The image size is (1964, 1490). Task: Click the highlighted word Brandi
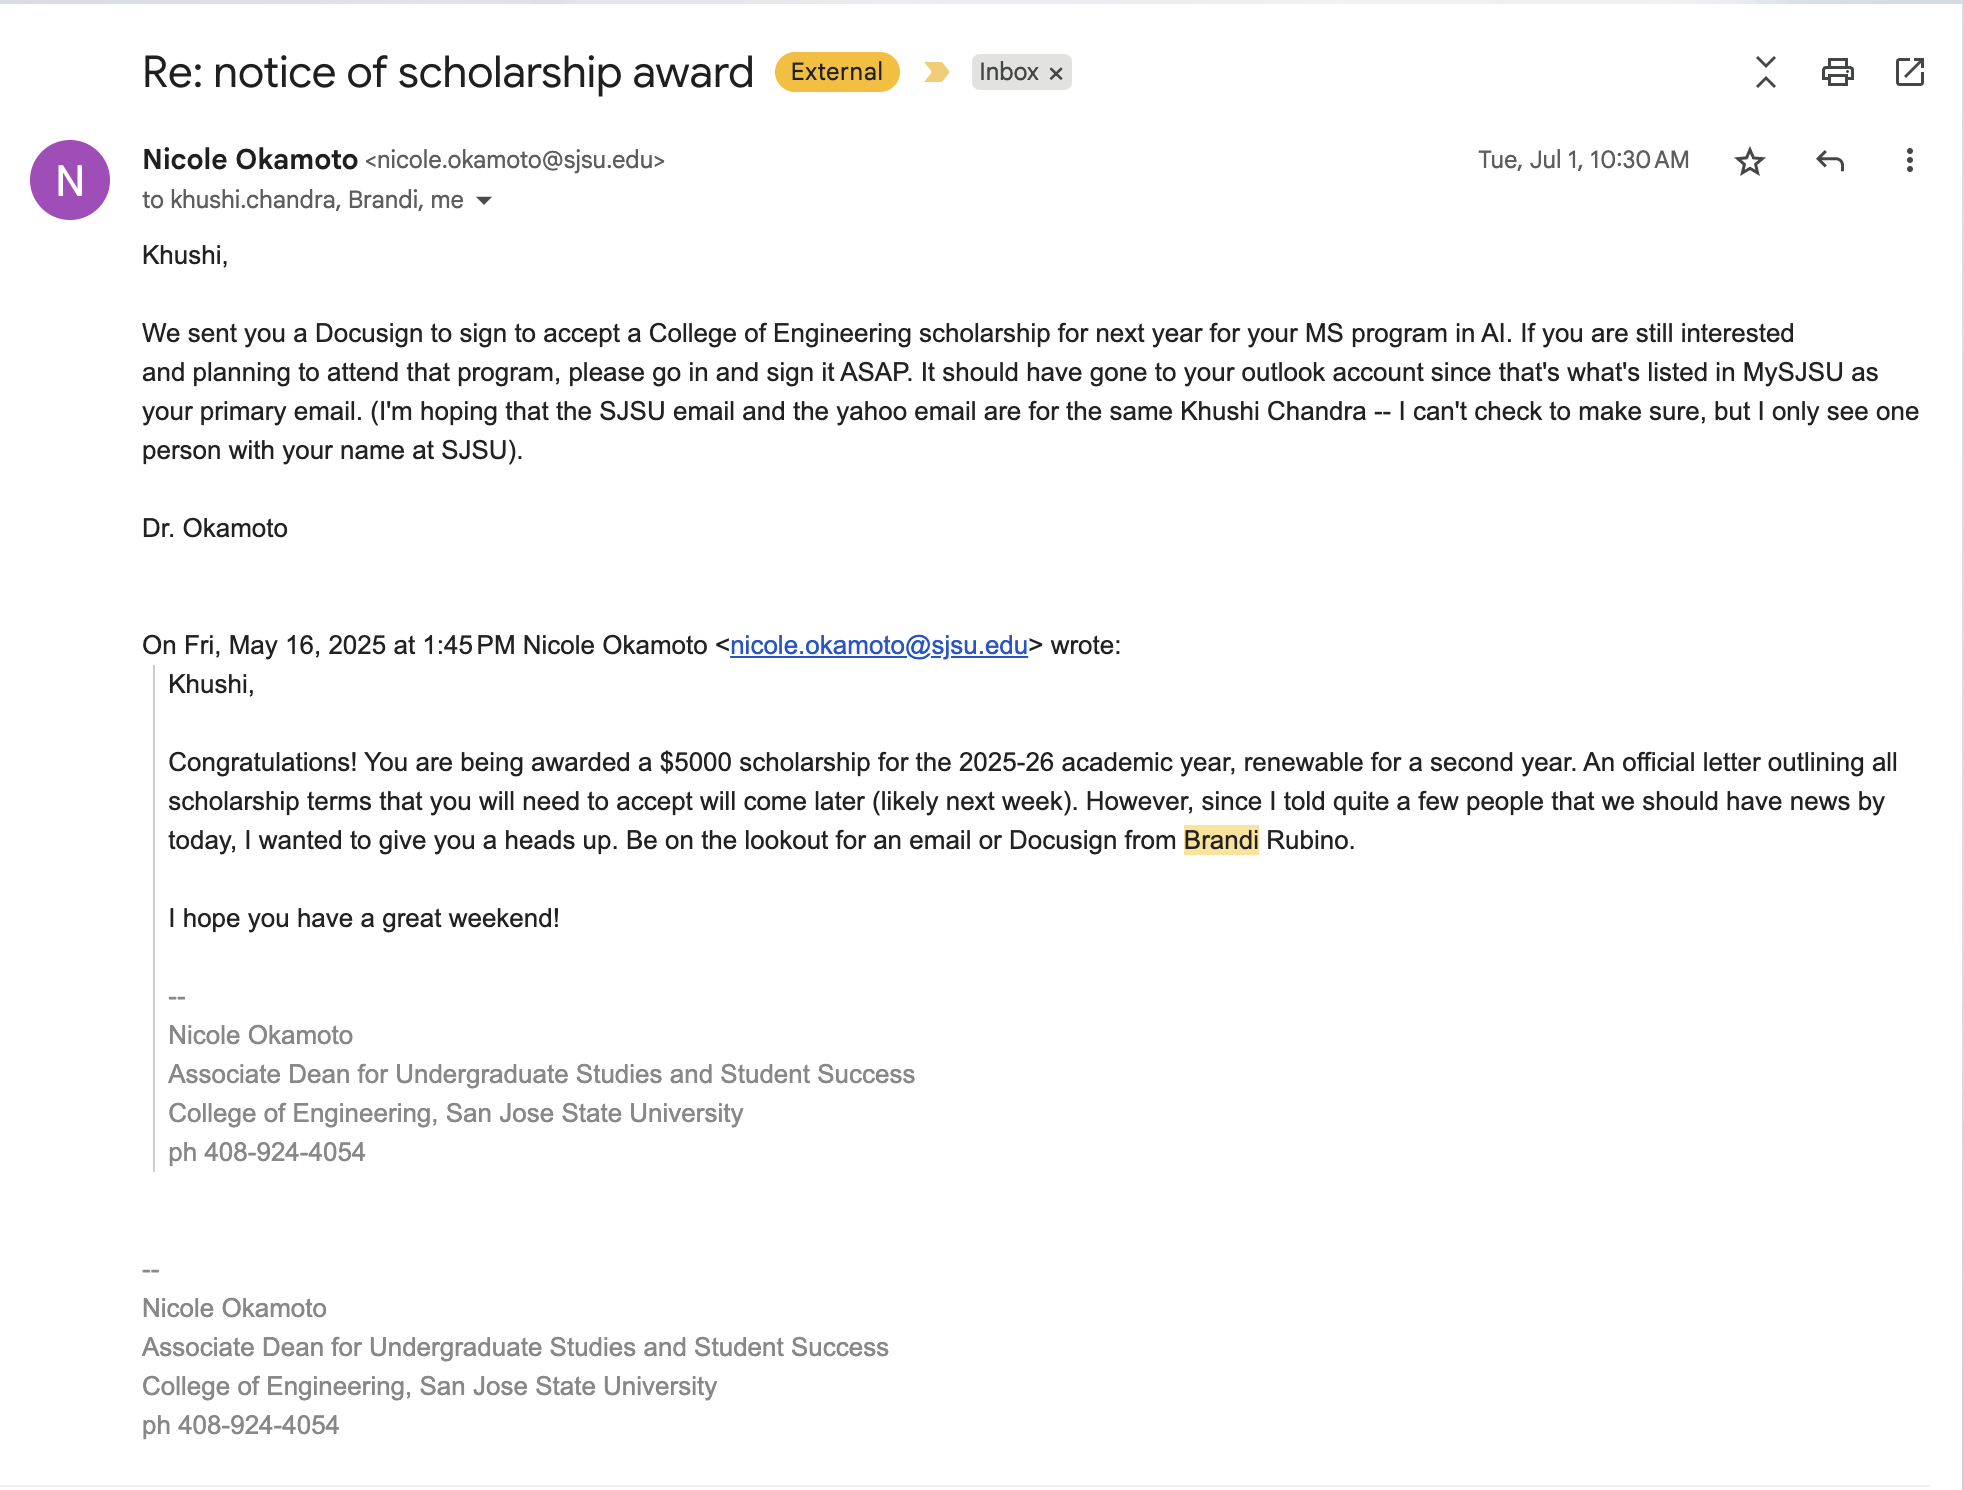coord(1220,840)
